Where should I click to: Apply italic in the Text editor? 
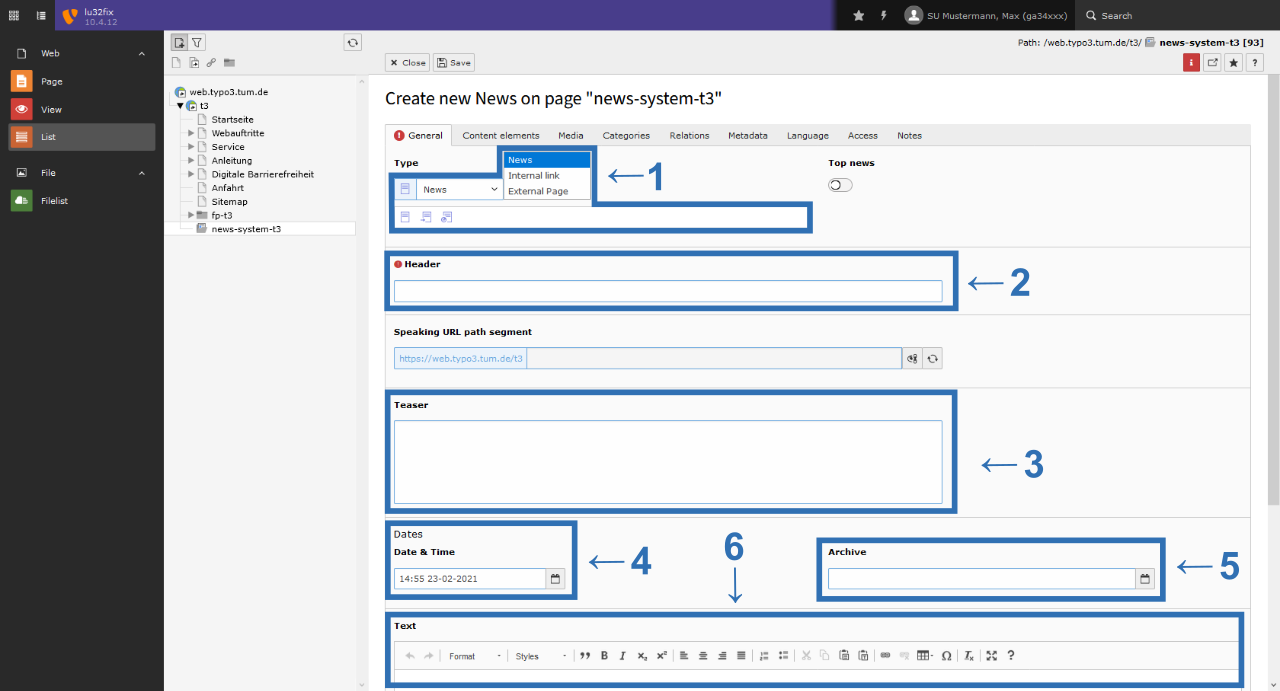[623, 656]
